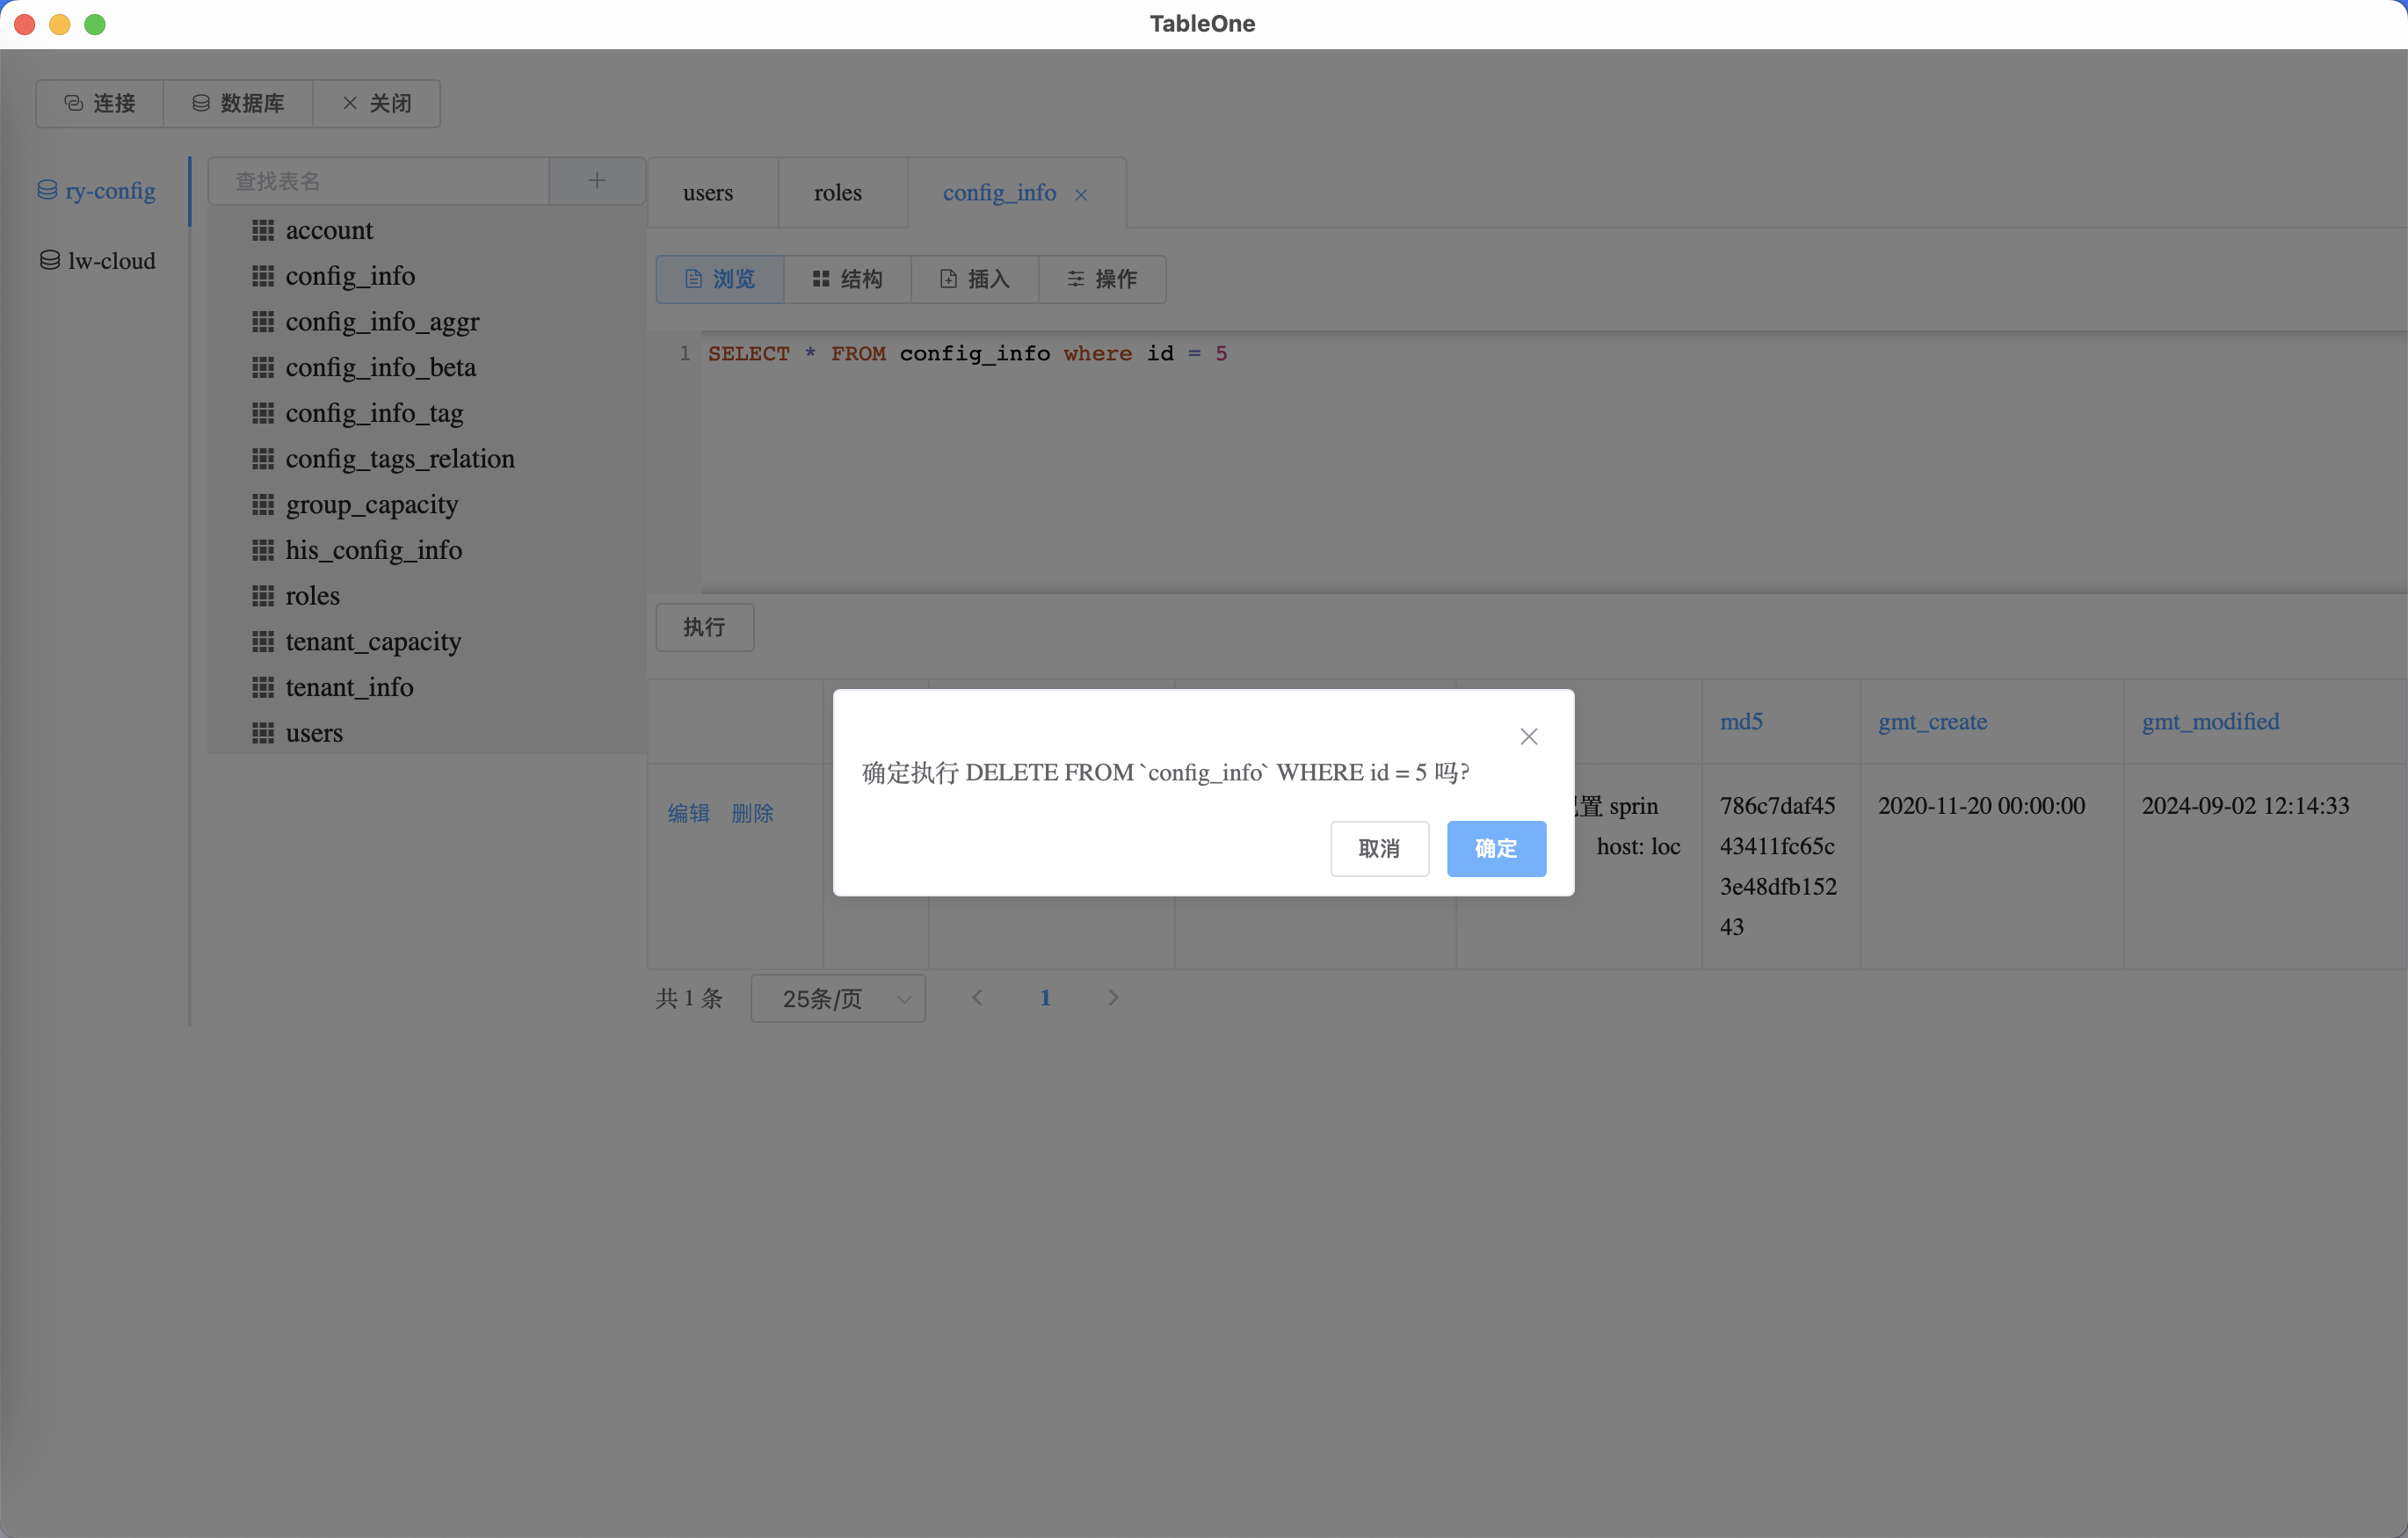Click the ry-config database icon
2408x1538 pixels.
47,190
